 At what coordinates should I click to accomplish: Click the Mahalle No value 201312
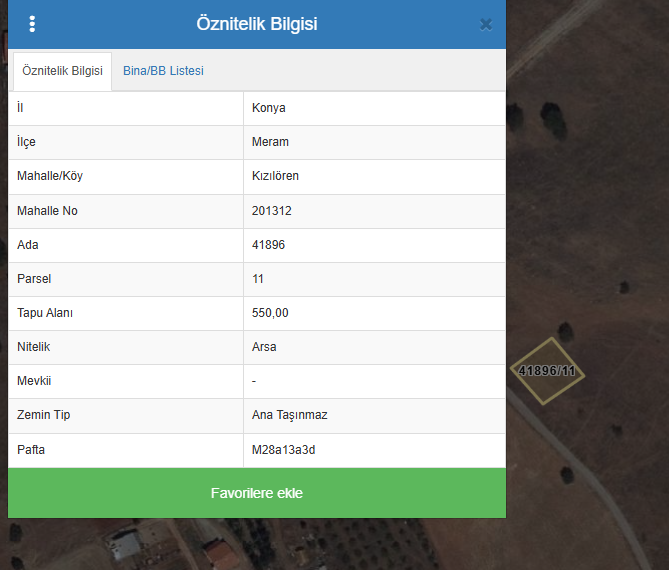coord(272,211)
